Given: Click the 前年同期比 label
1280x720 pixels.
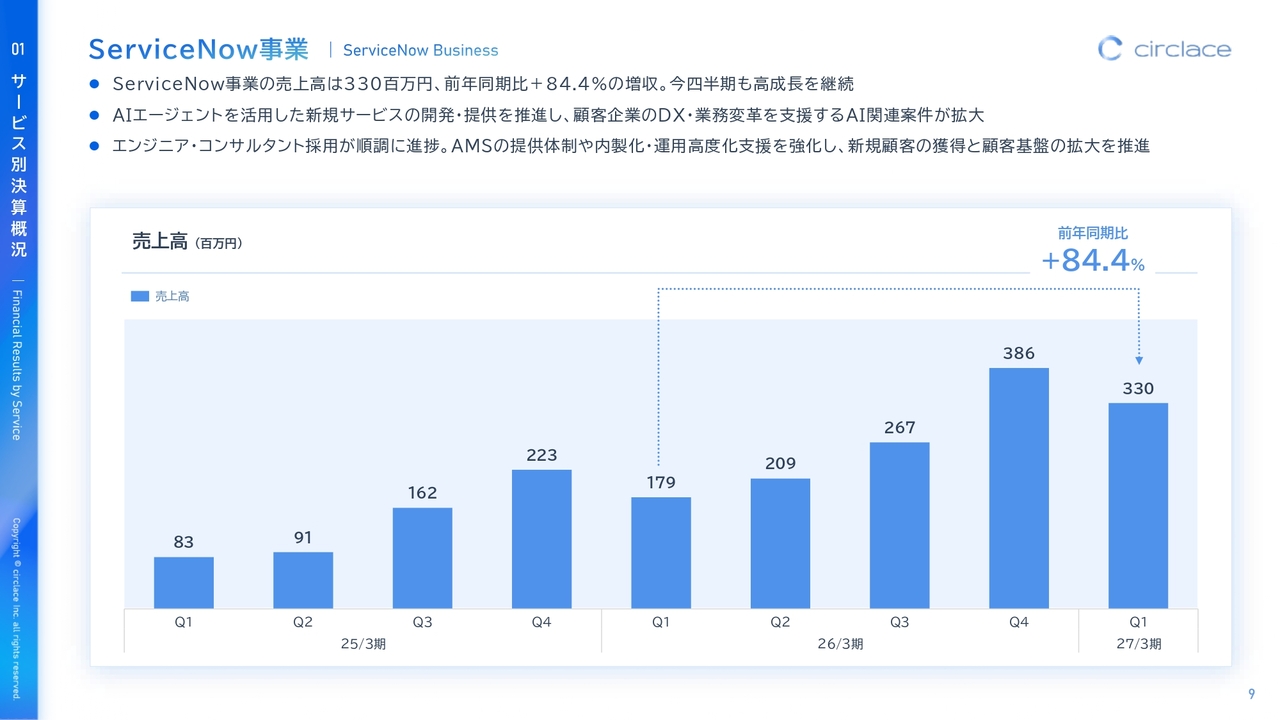Looking at the screenshot, I should pos(1093,233).
